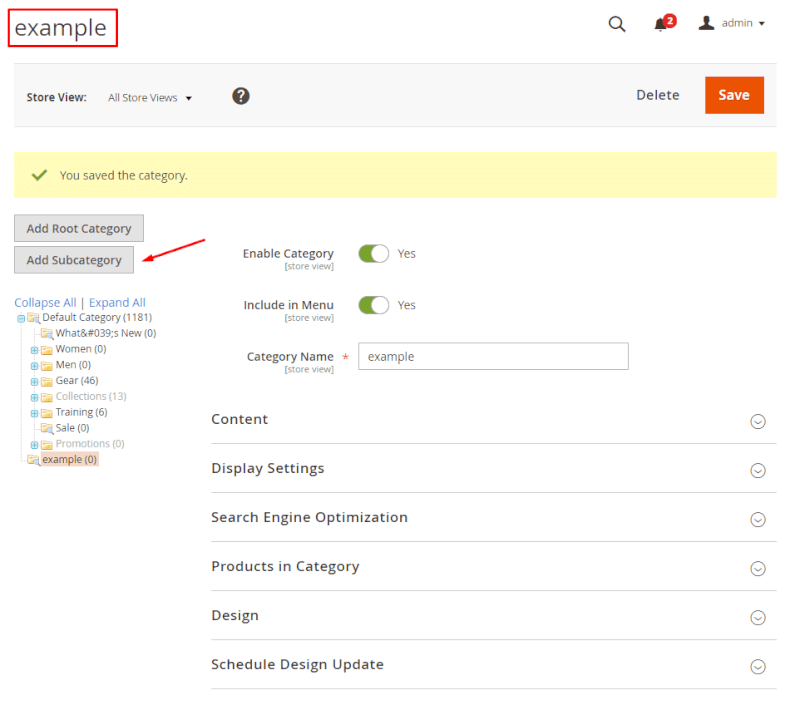Expand the Content section

click(757, 422)
